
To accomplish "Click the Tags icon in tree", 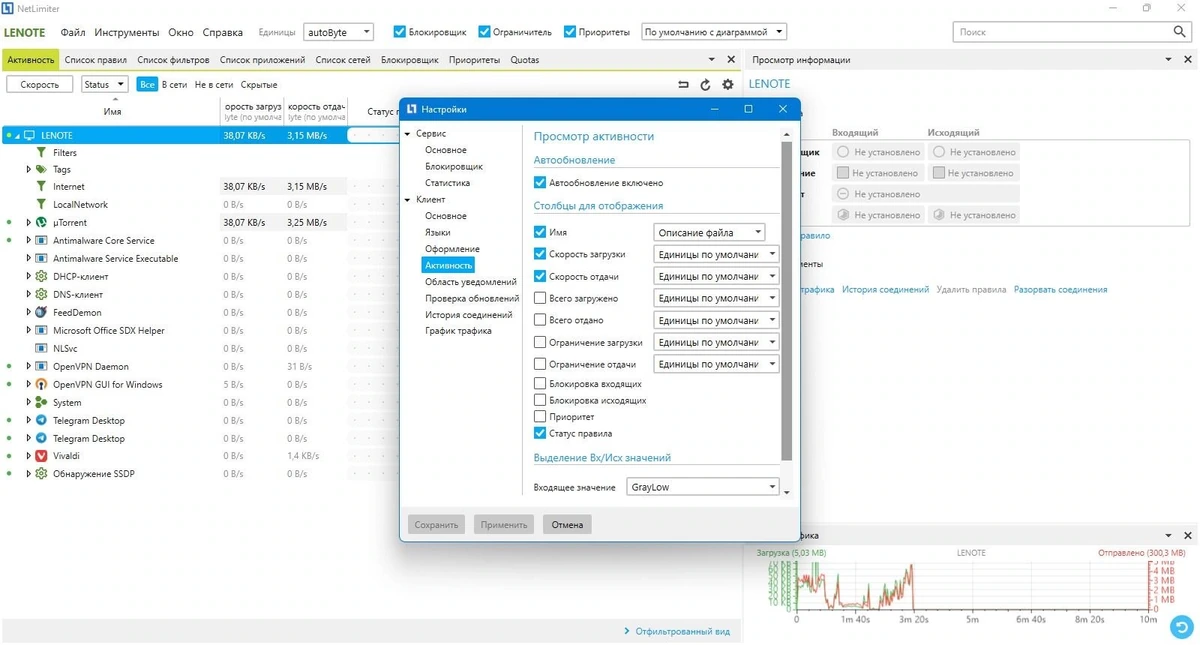I will [41, 170].
